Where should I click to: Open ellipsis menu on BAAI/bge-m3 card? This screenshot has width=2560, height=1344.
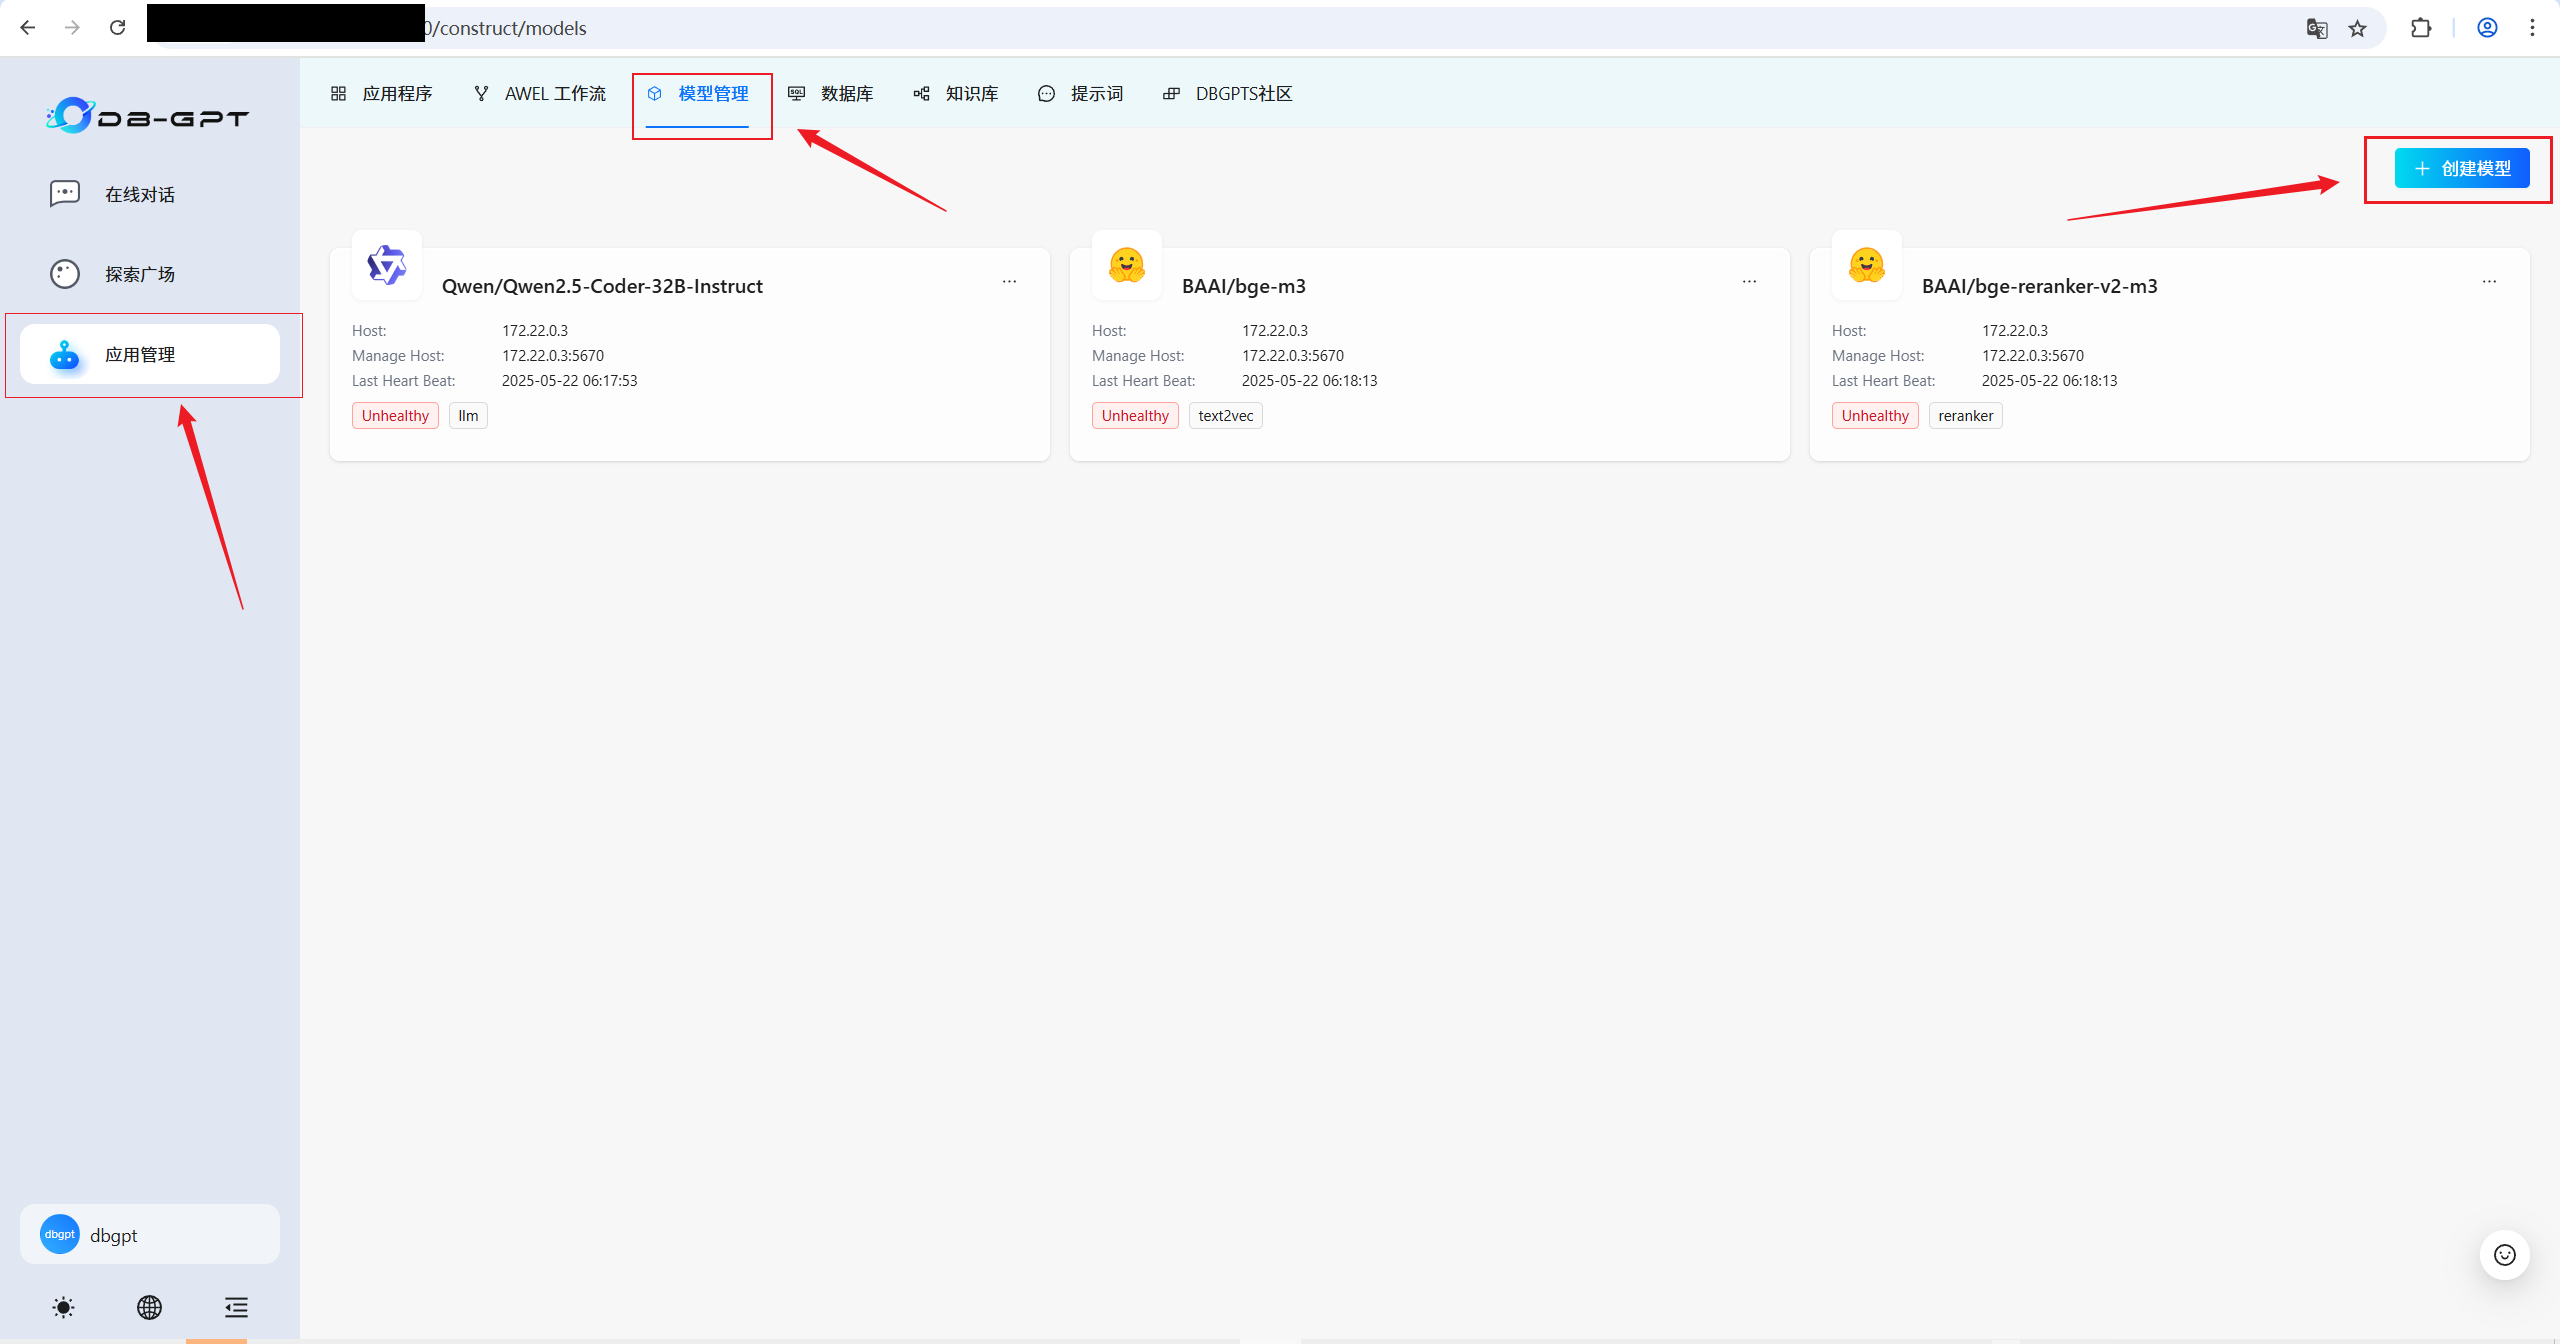(1749, 282)
